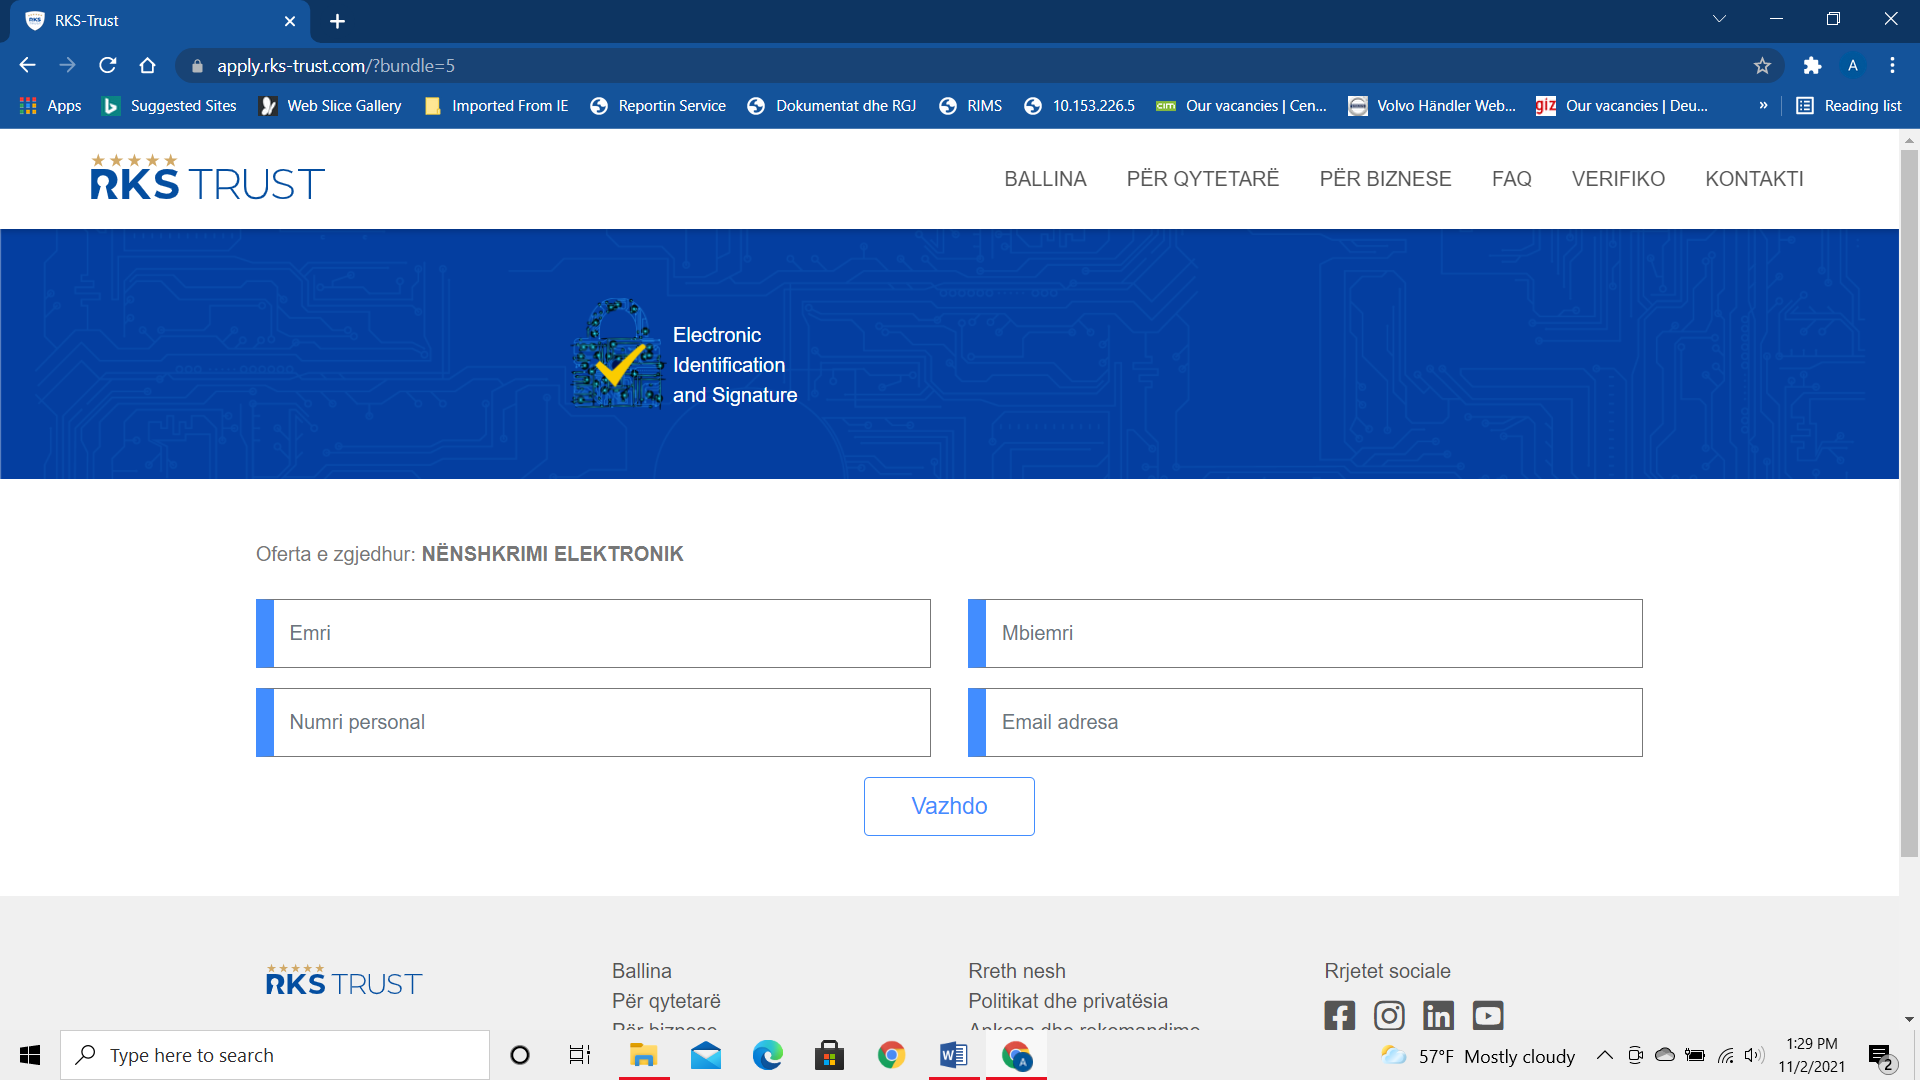
Task: Open the Apps bookmarks shortcut
Action: click(x=50, y=106)
